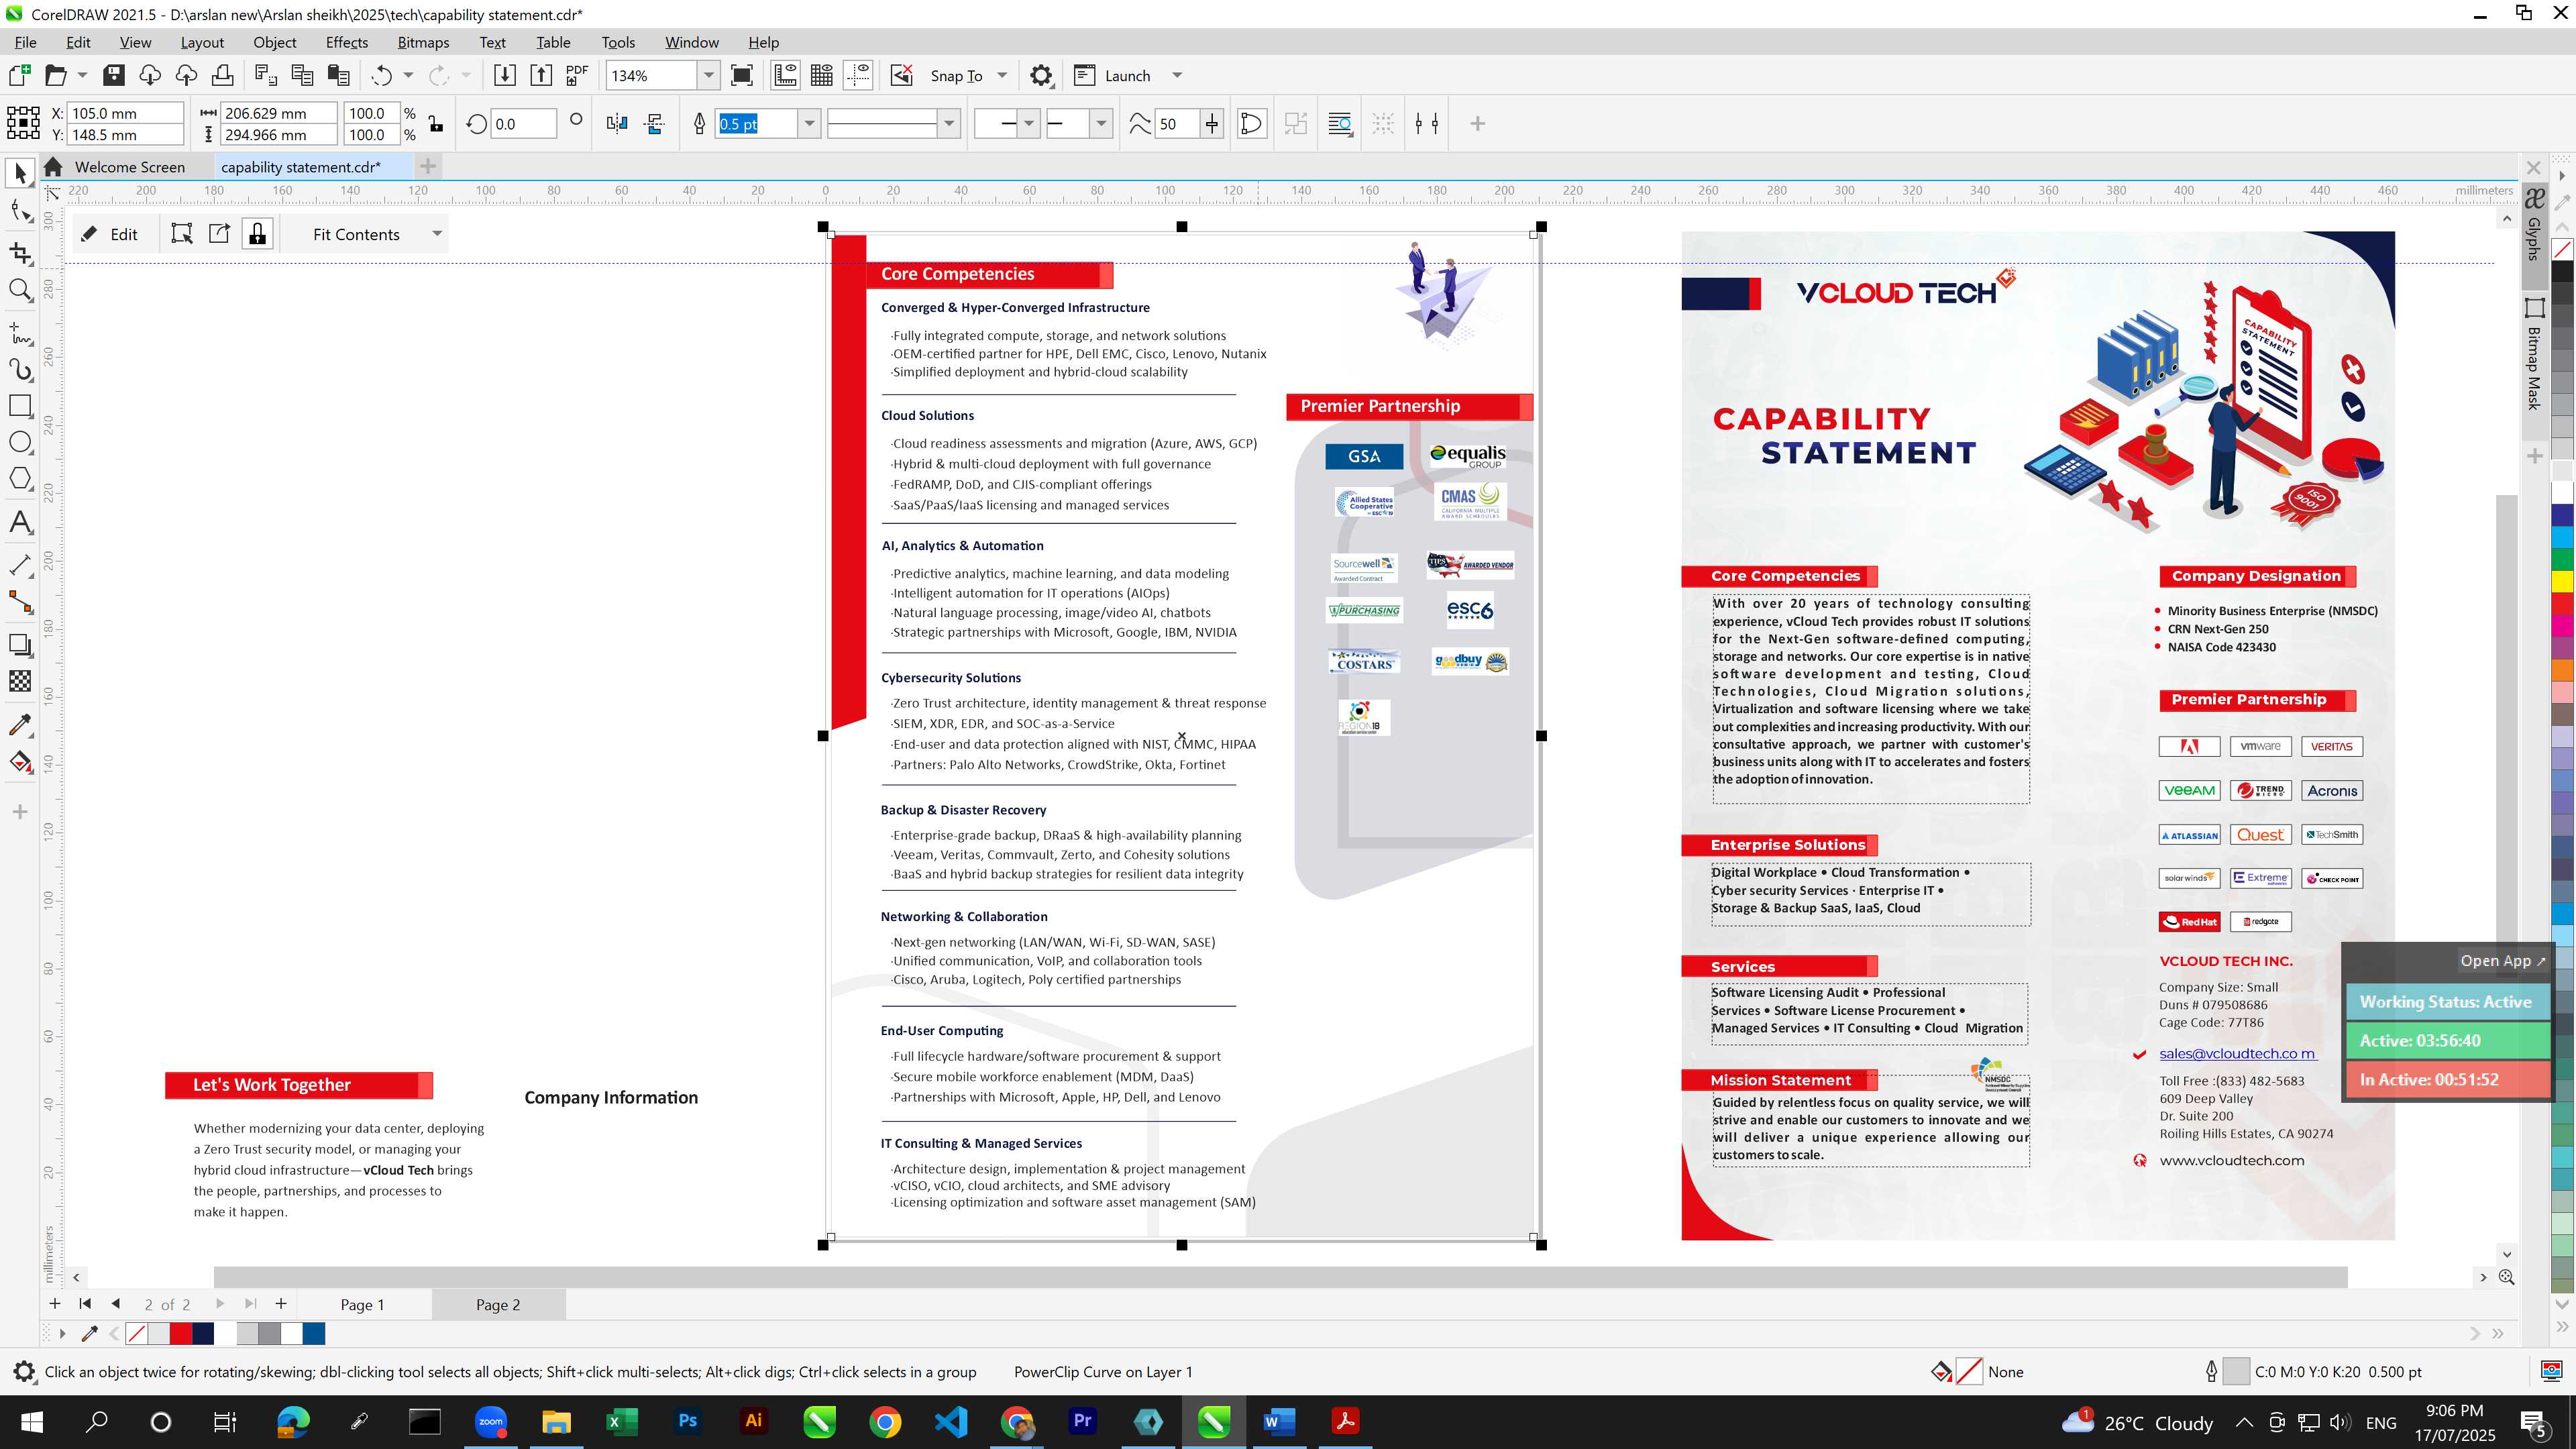Viewport: 2576px width, 1449px height.
Task: Toggle Show guidelines button
Action: pos(858,75)
